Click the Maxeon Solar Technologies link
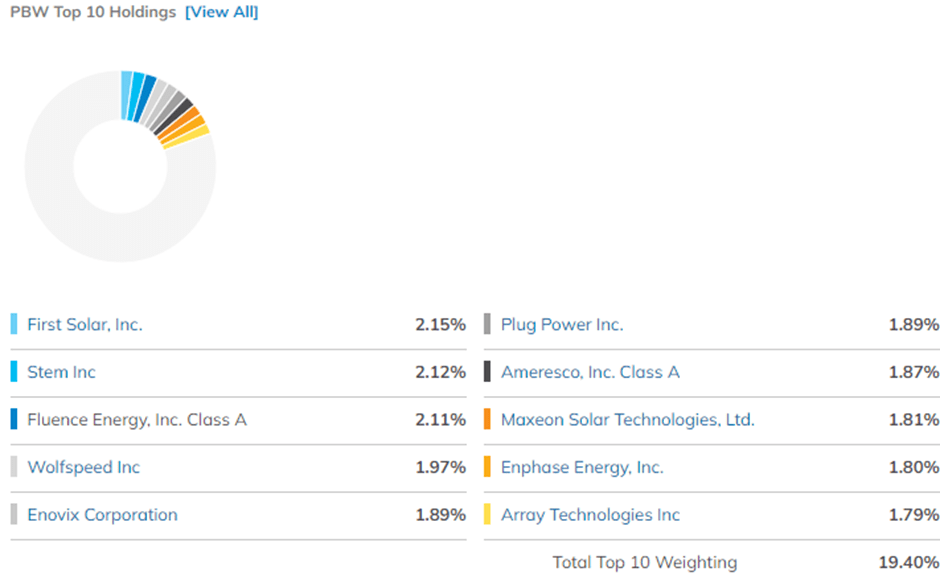This screenshot has height=580, width=940. 627,420
